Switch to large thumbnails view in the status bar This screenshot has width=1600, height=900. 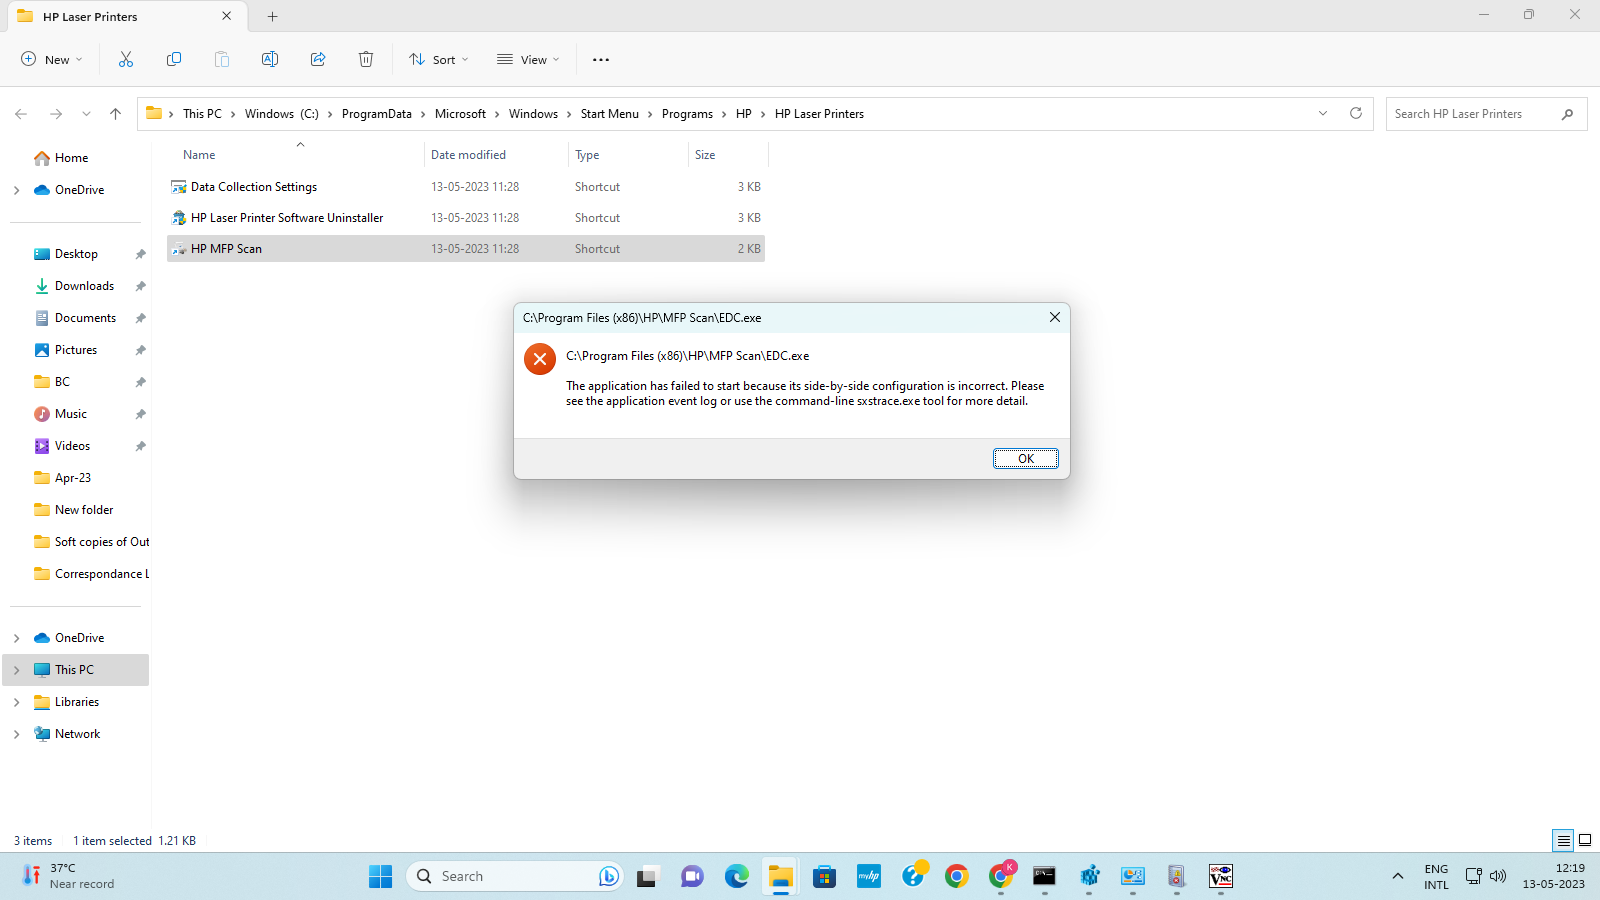(1586, 840)
